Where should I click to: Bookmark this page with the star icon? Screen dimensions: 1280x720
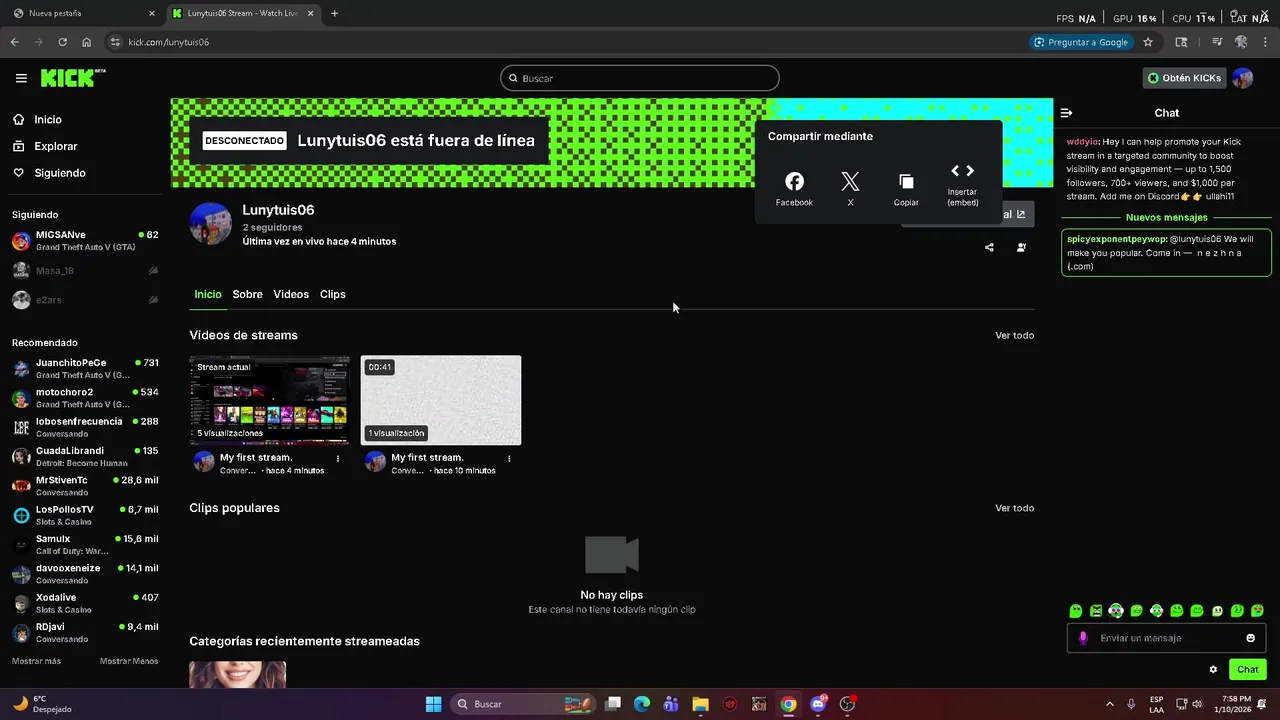pos(1148,42)
